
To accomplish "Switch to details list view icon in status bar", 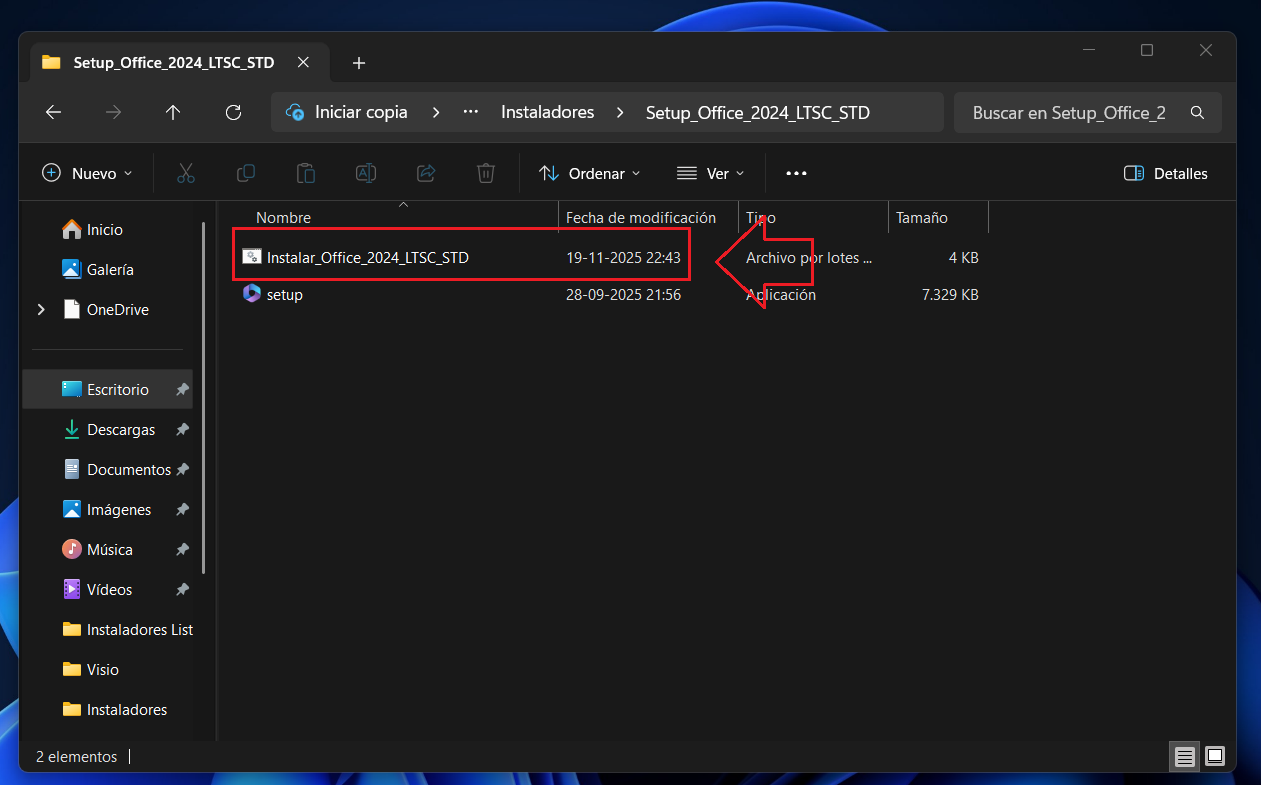I will [x=1184, y=757].
